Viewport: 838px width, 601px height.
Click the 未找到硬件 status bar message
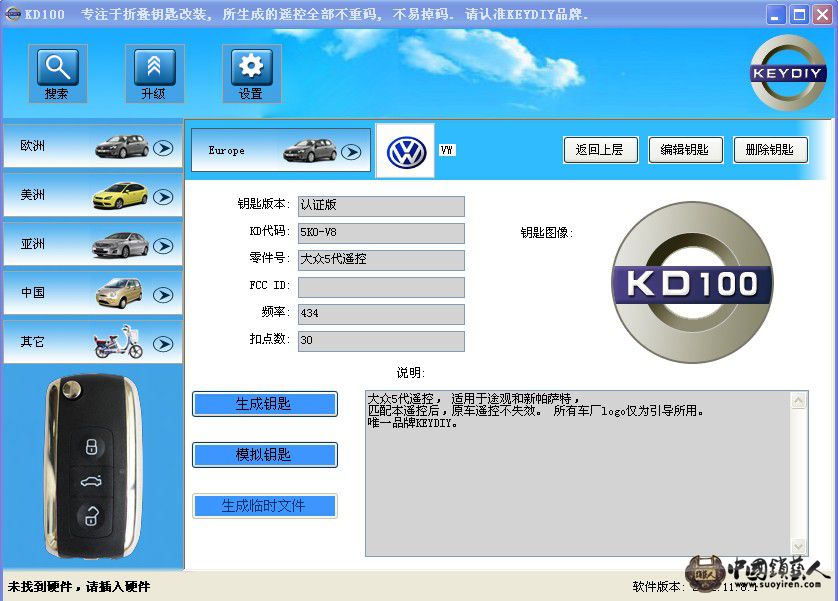pos(79,587)
